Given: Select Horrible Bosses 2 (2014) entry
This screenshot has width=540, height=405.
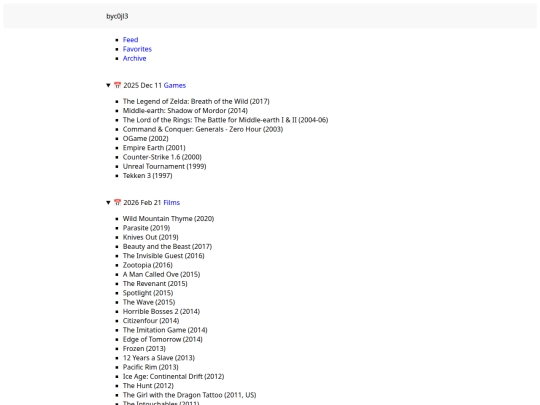Looking at the screenshot, I should 161,312.
